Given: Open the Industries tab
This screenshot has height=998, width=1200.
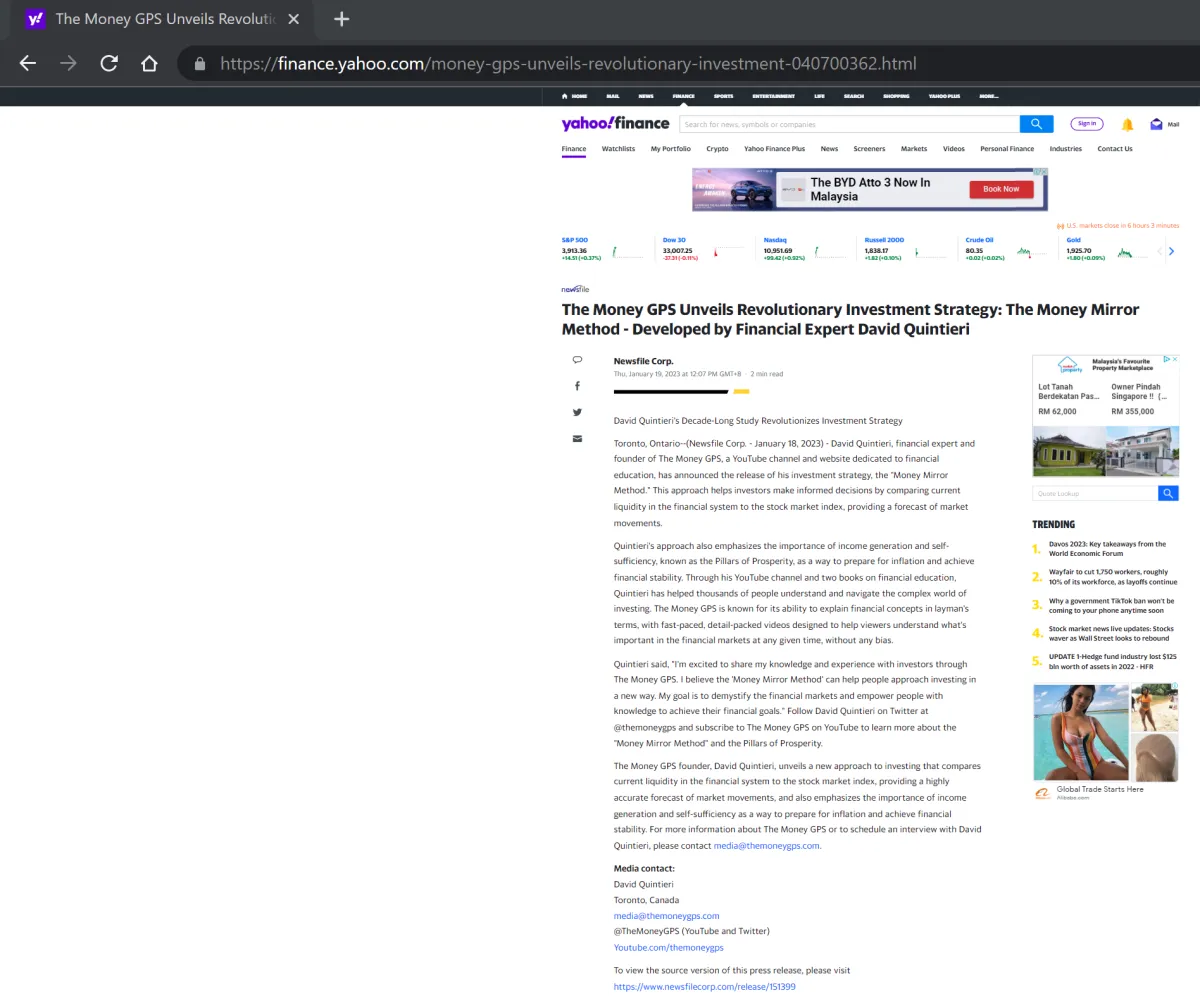Looking at the screenshot, I should [1066, 149].
